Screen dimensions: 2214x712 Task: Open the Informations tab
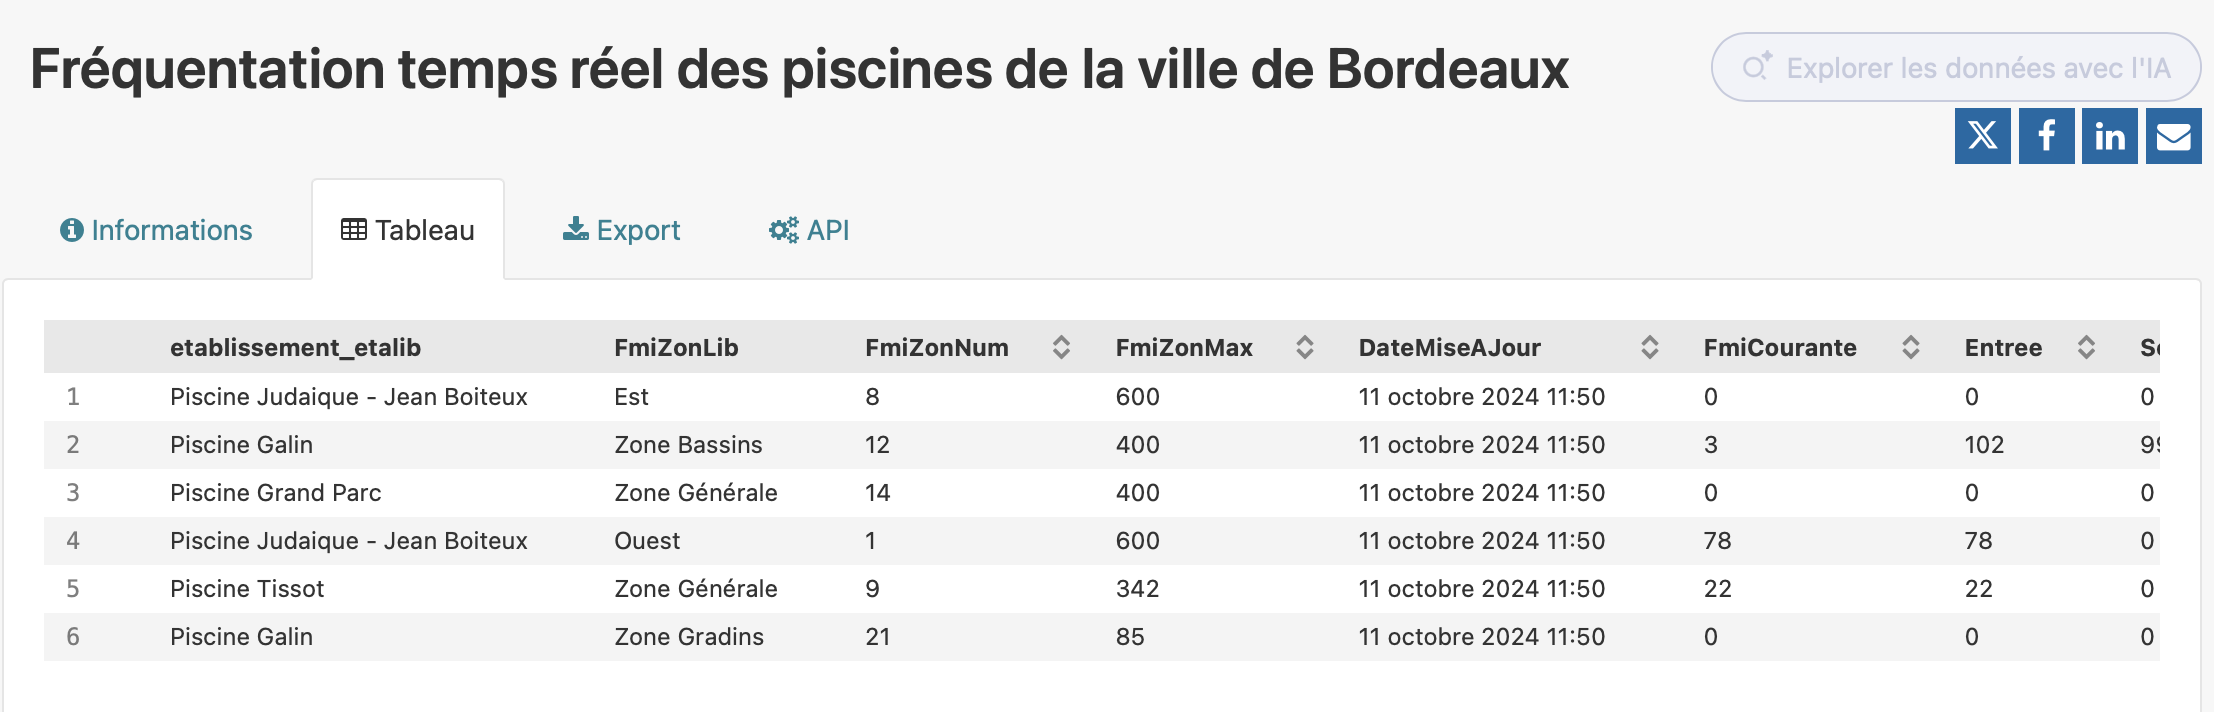click(x=157, y=230)
